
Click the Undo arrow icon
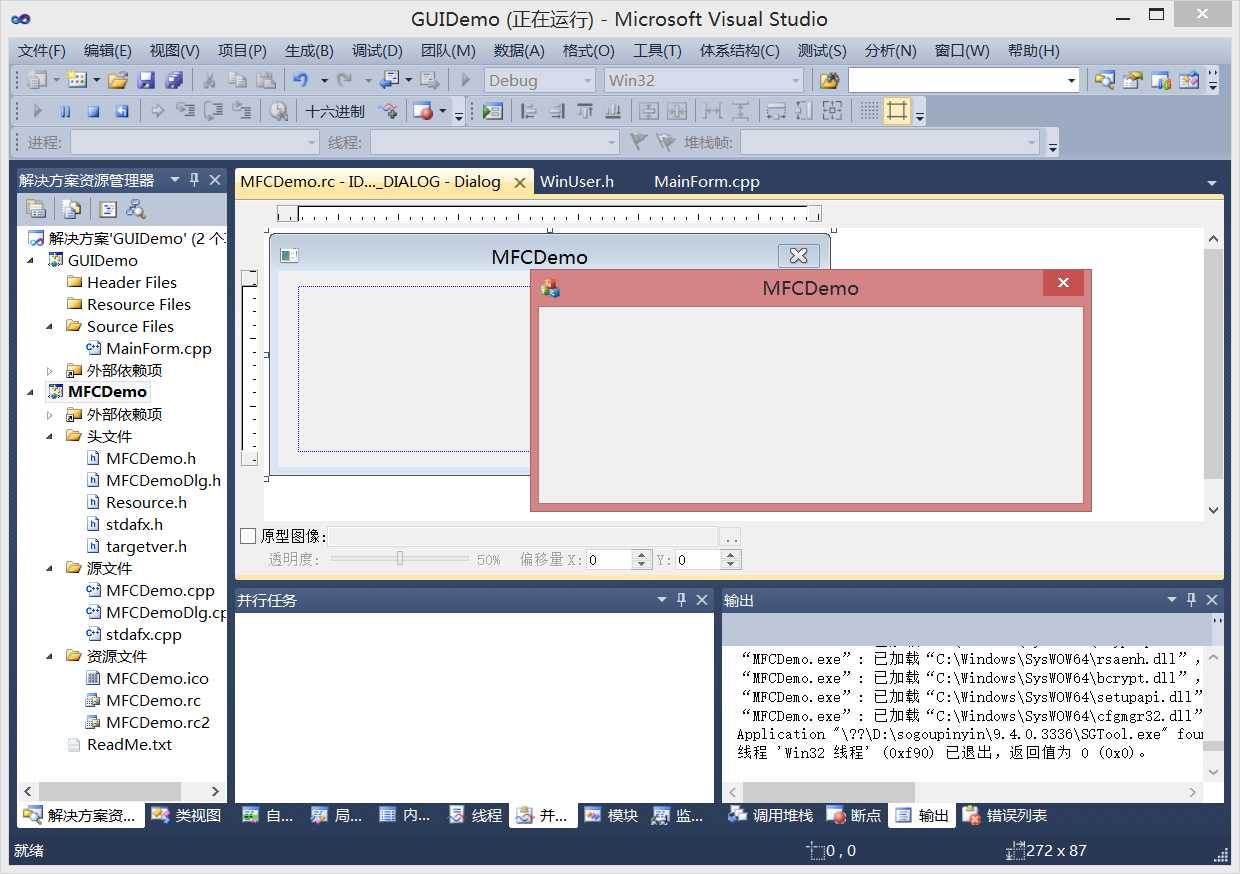[x=300, y=81]
